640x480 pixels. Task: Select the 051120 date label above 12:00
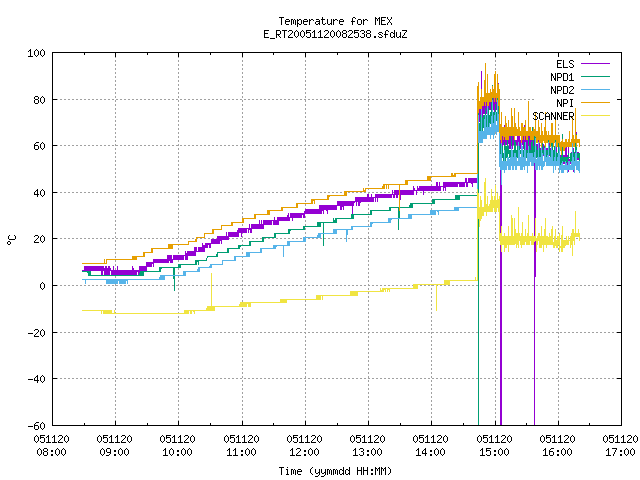304,439
